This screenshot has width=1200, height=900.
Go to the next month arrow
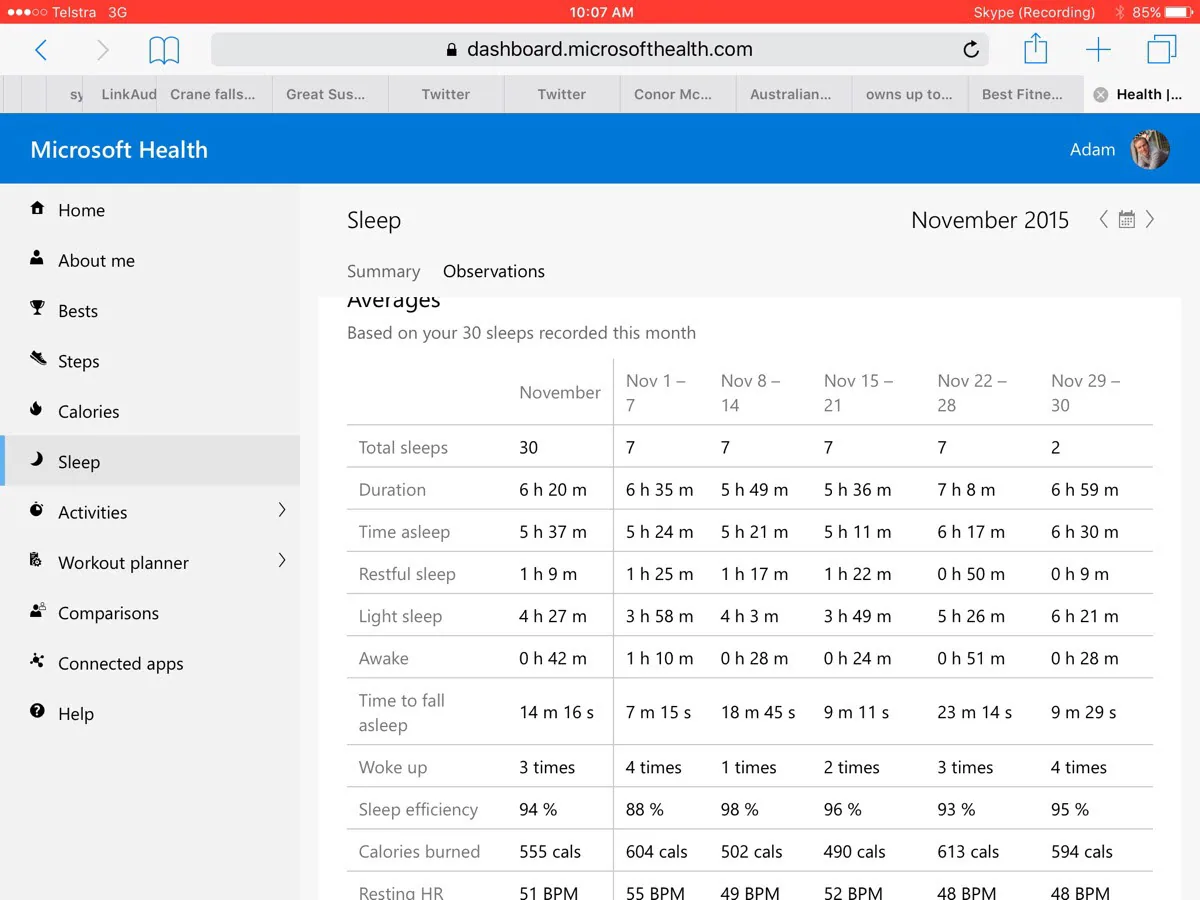tap(1150, 220)
